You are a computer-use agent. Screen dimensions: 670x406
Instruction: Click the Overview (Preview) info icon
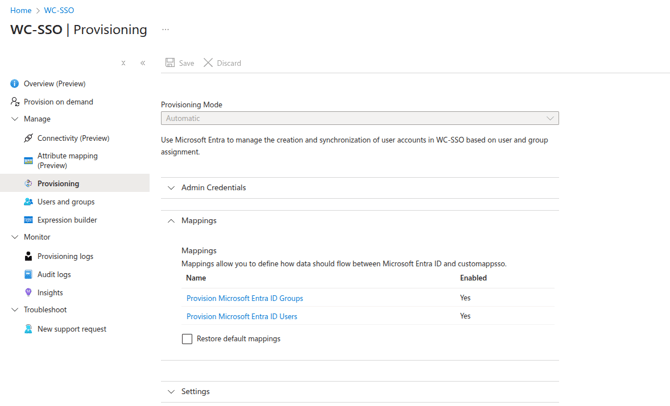point(14,84)
